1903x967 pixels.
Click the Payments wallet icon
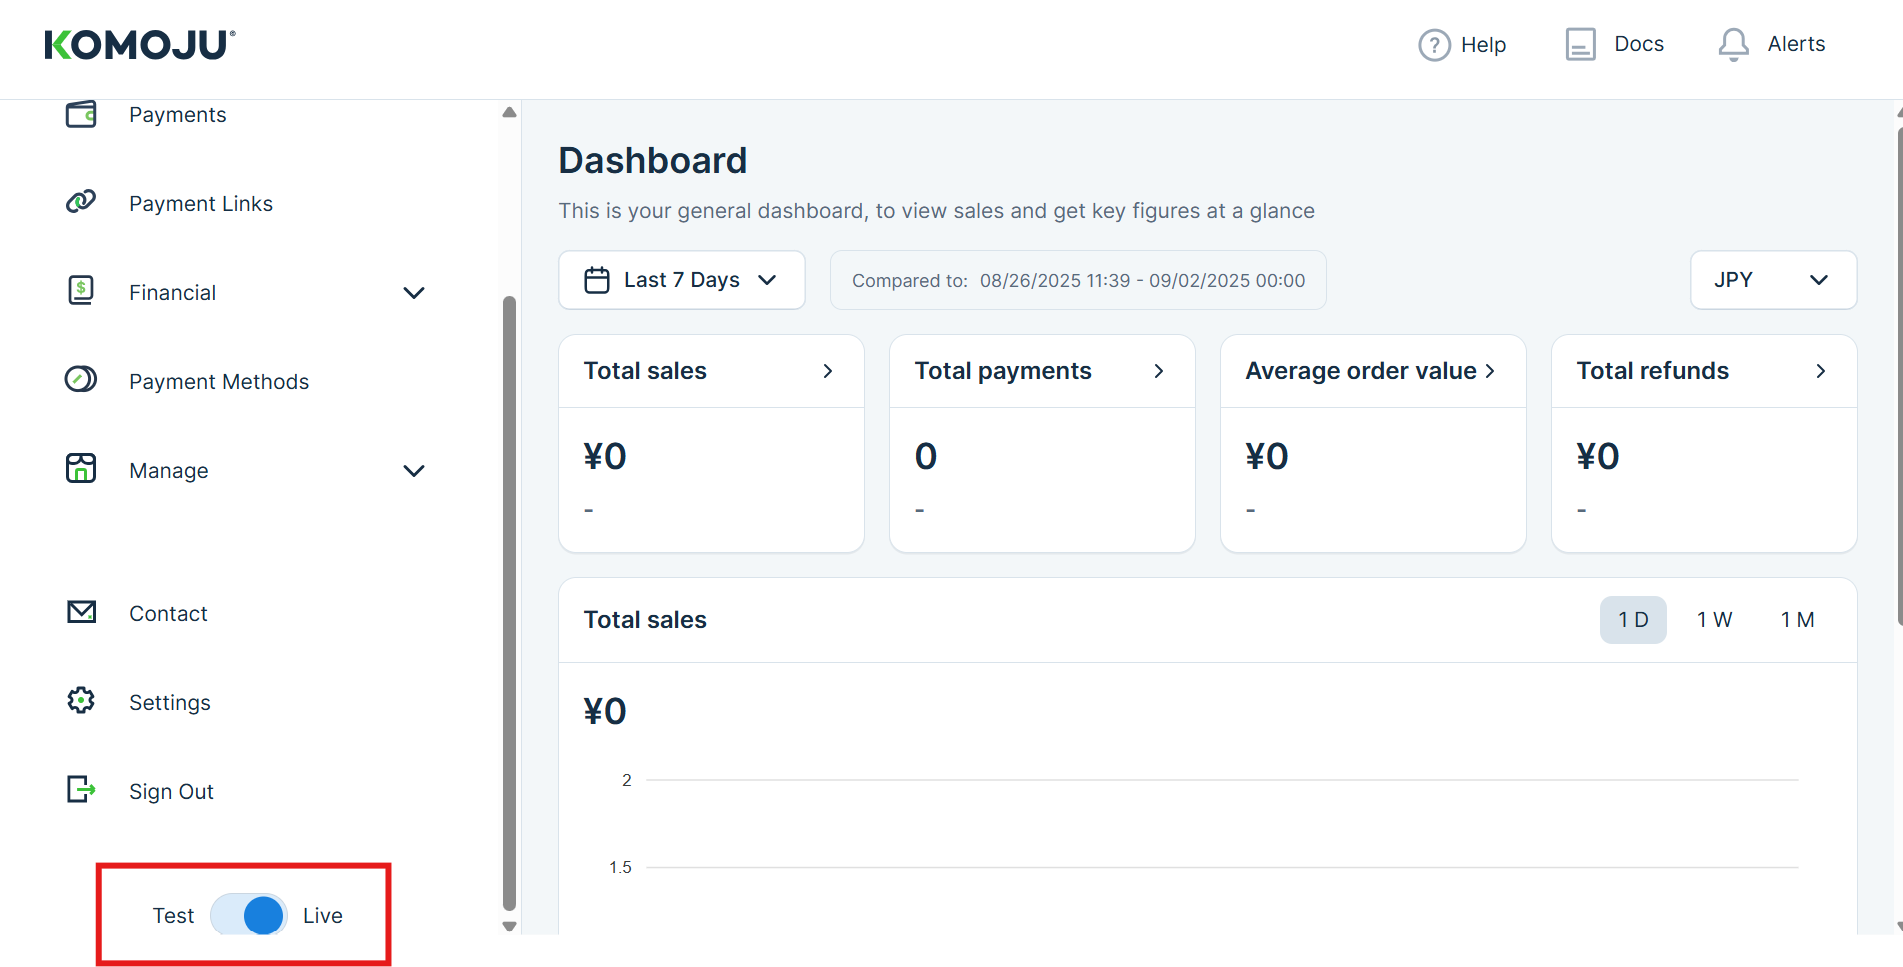81,114
